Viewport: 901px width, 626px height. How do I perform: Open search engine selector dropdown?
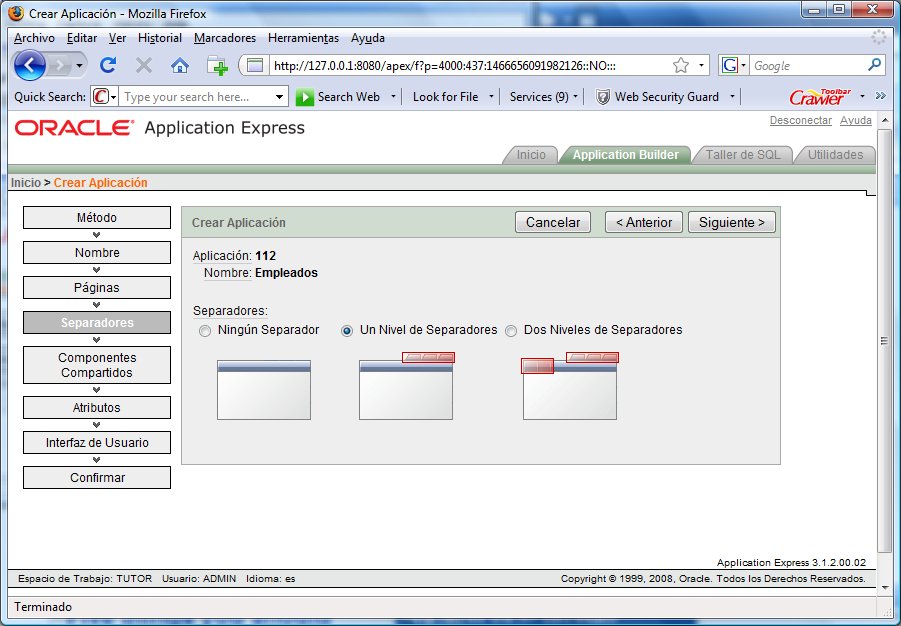[744, 66]
